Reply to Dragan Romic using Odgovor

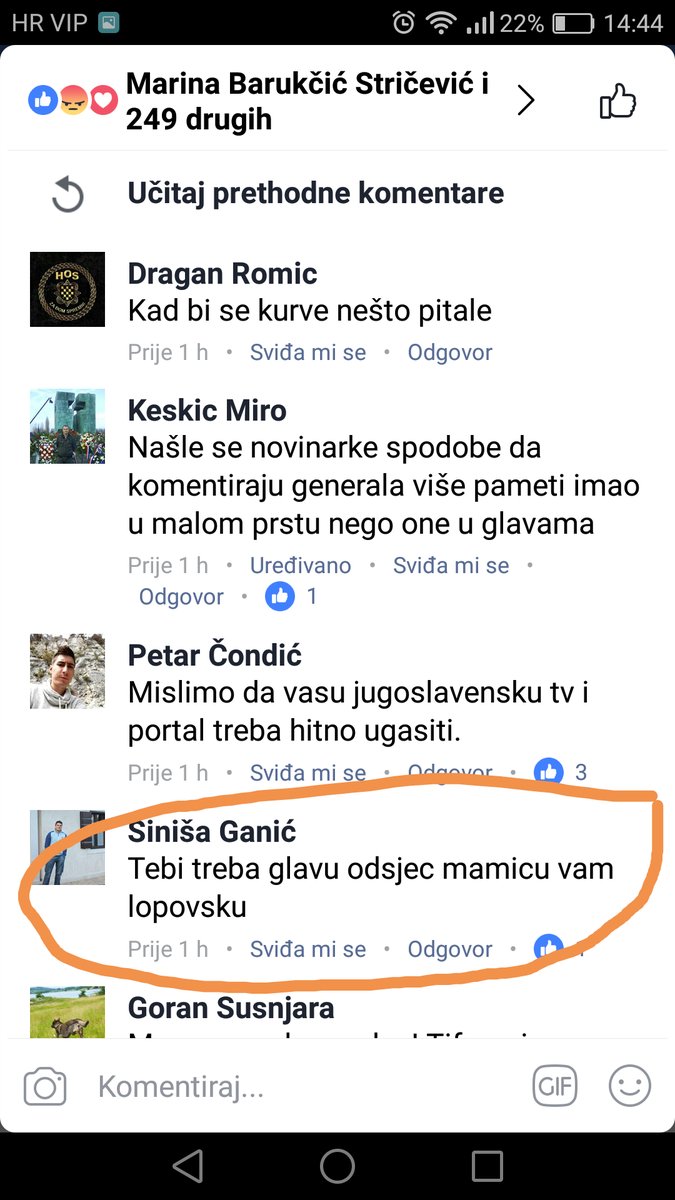pyautogui.click(x=450, y=352)
